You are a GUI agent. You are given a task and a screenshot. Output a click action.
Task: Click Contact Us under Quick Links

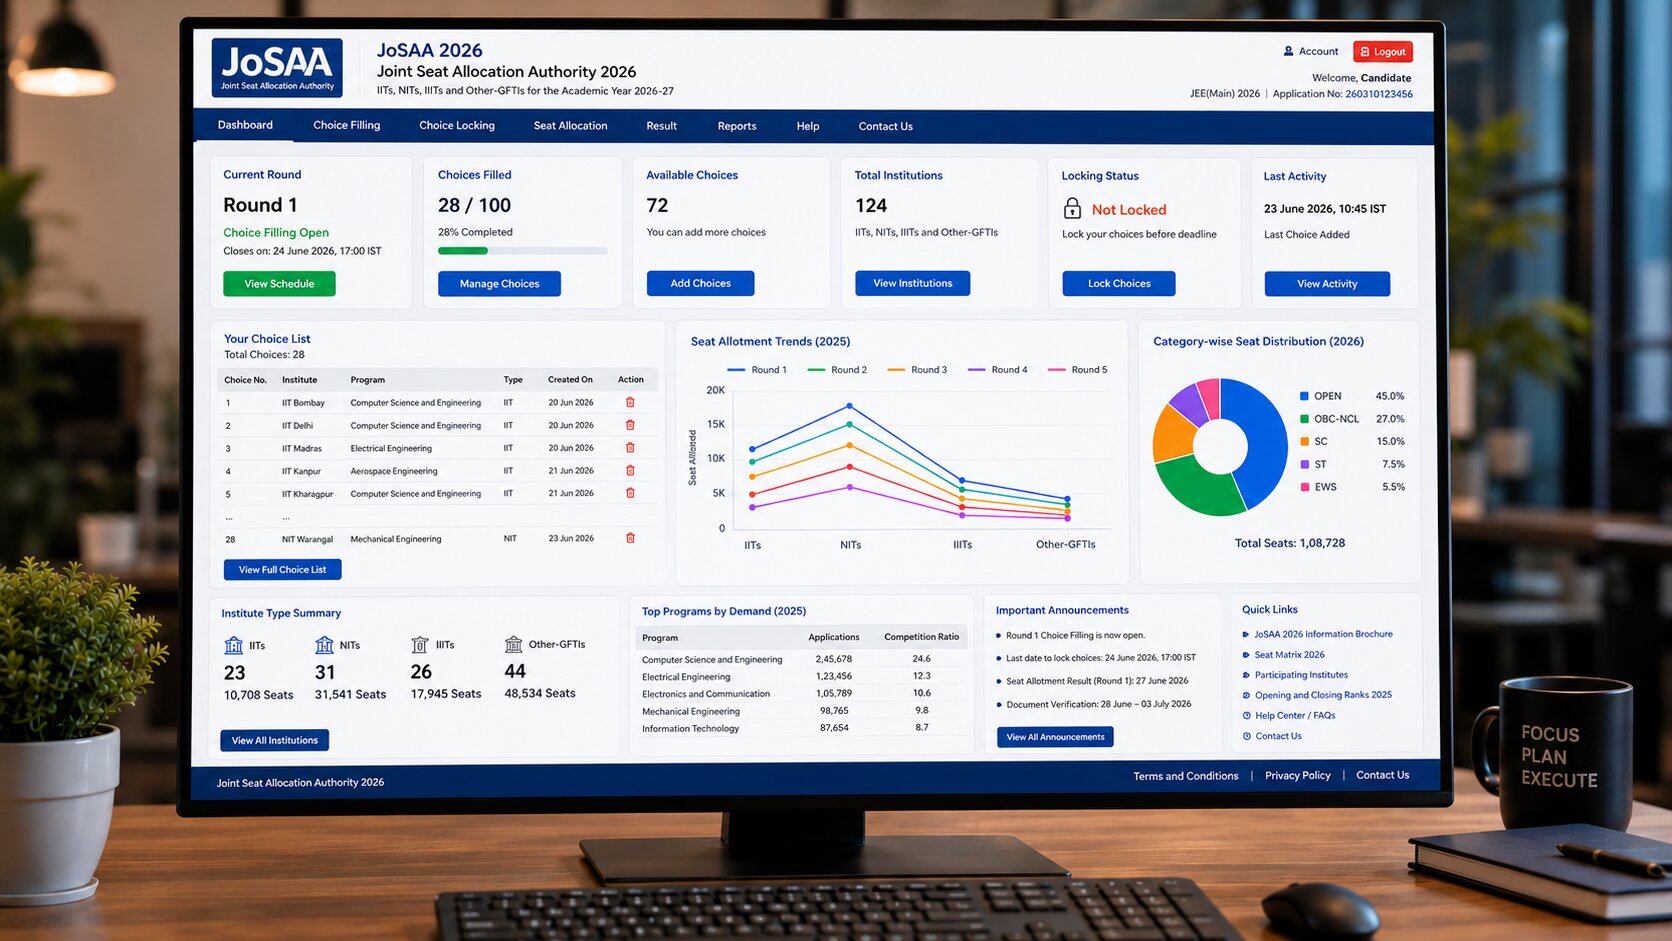click(1278, 736)
